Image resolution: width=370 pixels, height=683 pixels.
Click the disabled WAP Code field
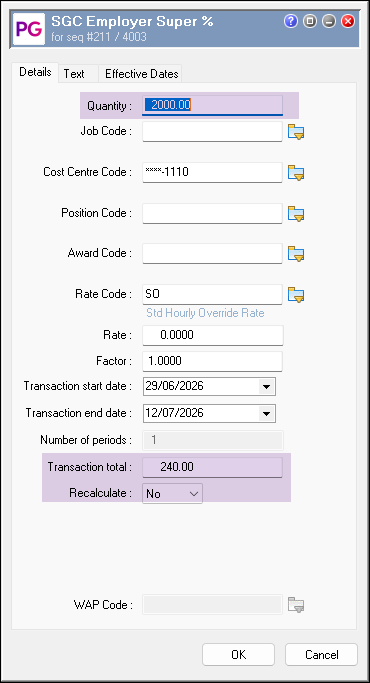[x=212, y=605]
